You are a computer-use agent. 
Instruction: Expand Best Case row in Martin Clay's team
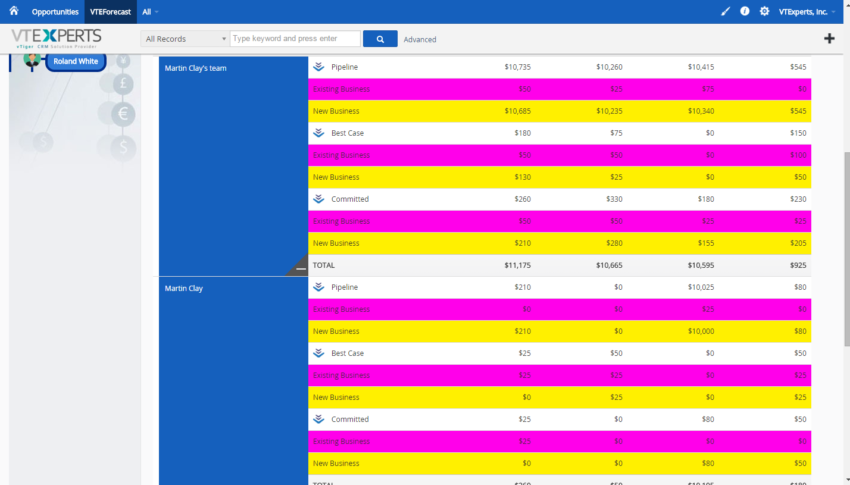tap(319, 133)
